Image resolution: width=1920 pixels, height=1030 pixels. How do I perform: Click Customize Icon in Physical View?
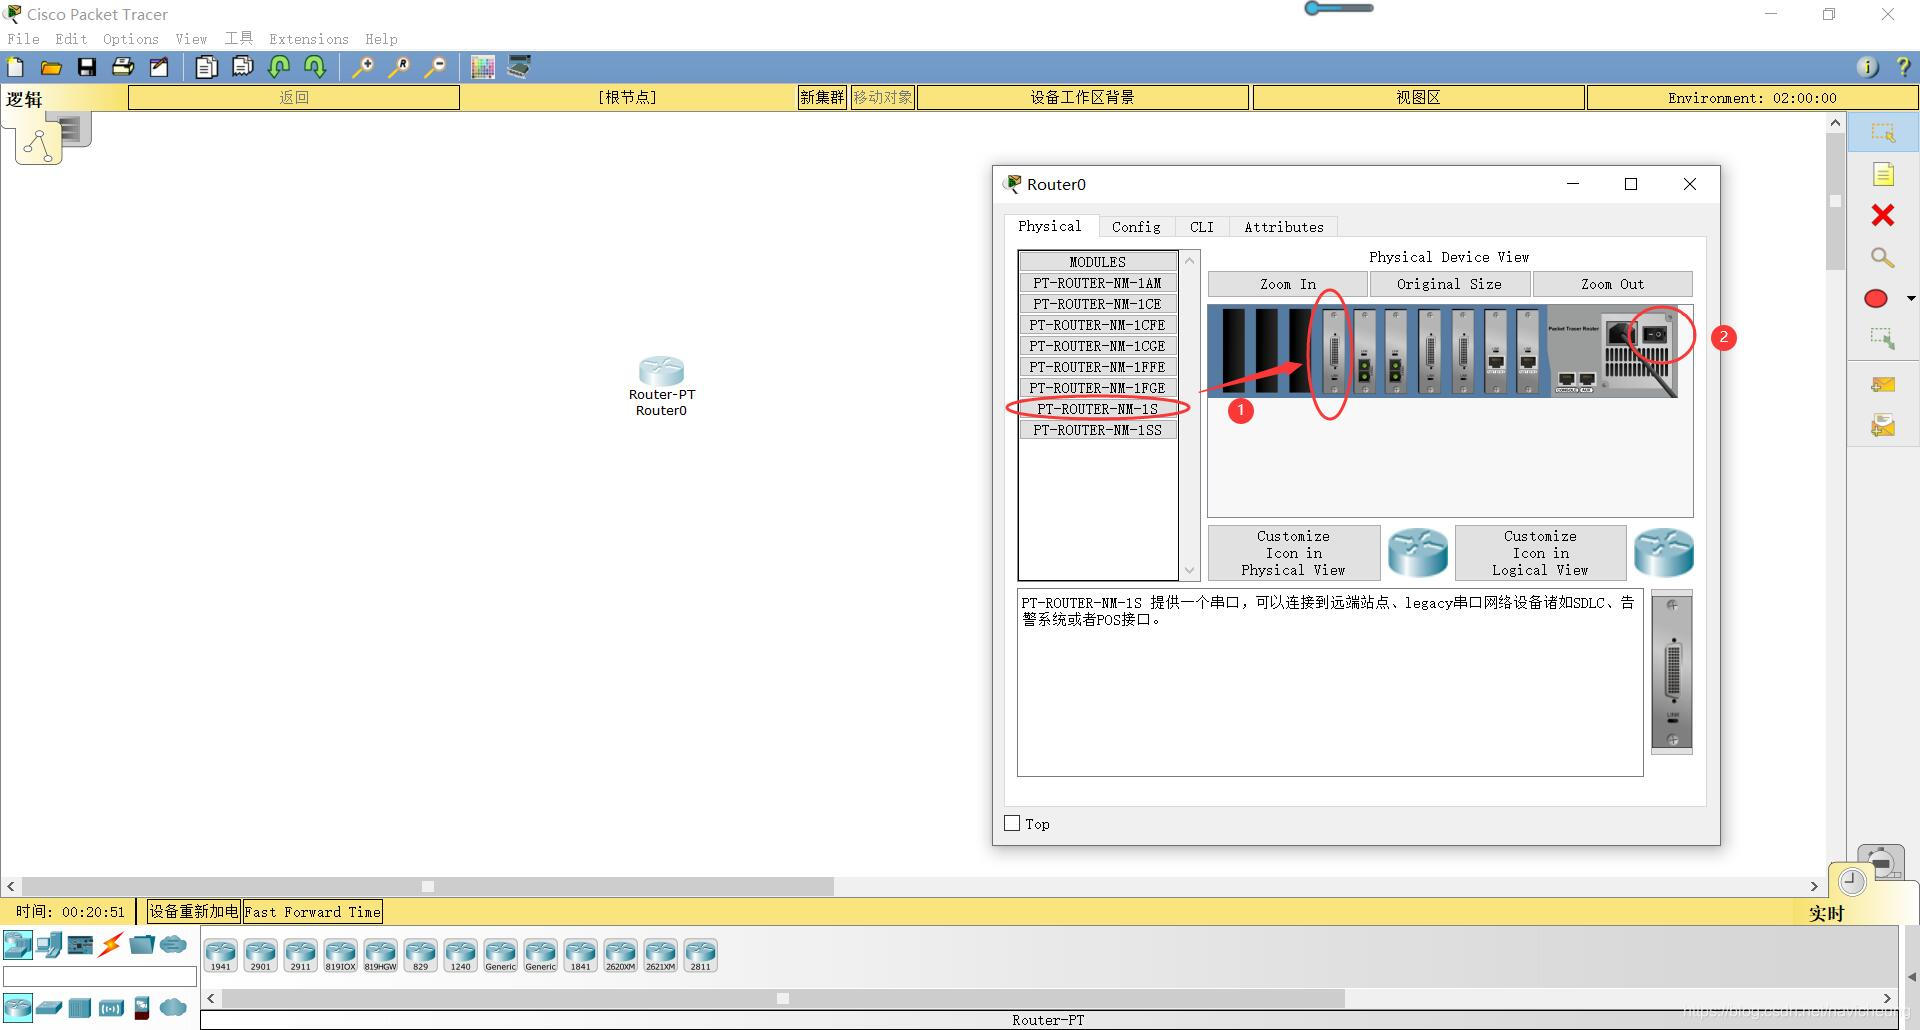pyautogui.click(x=1293, y=553)
